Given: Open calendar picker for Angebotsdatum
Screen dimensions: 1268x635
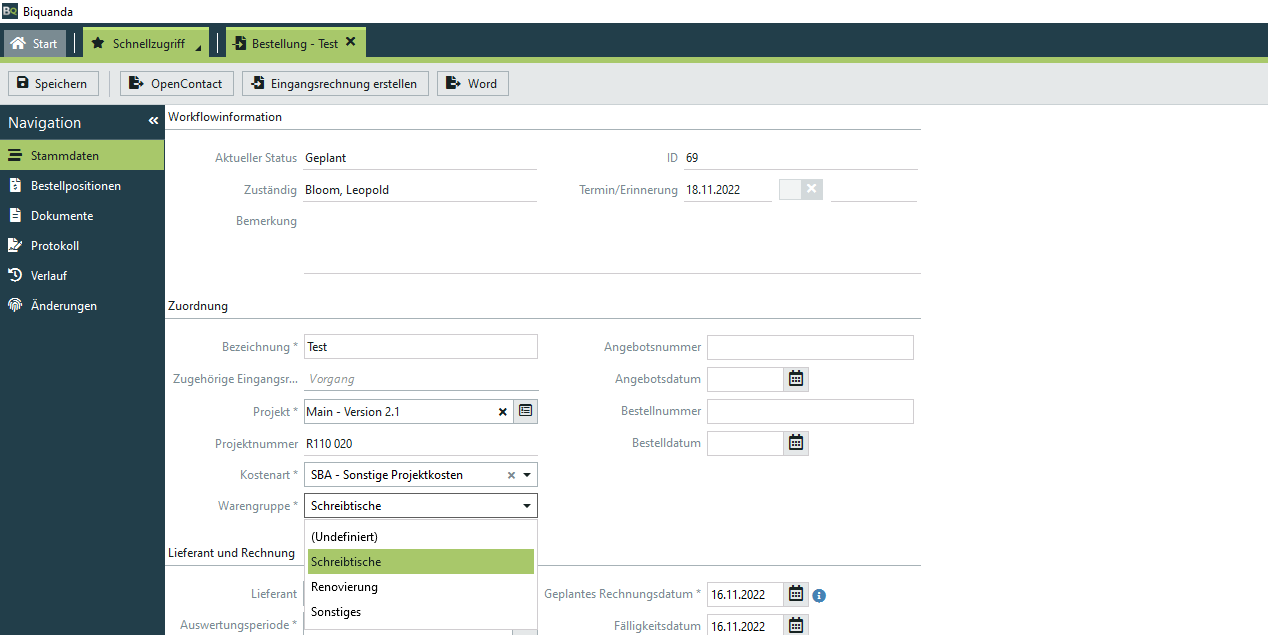Looking at the screenshot, I should [796, 379].
